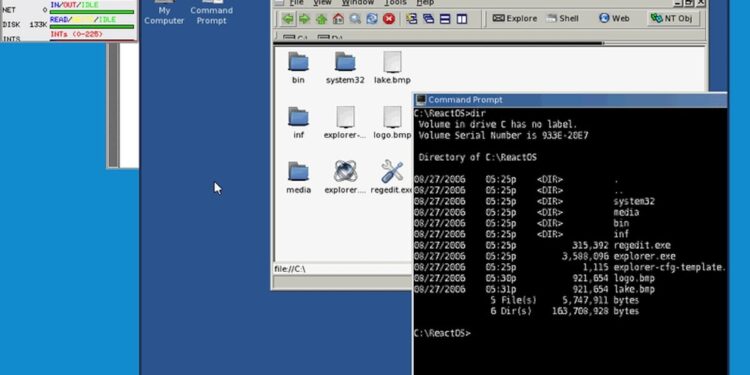750x375 pixels.
Task: Click the explorer-cfg-template row in the listing
Action: click(x=570, y=267)
